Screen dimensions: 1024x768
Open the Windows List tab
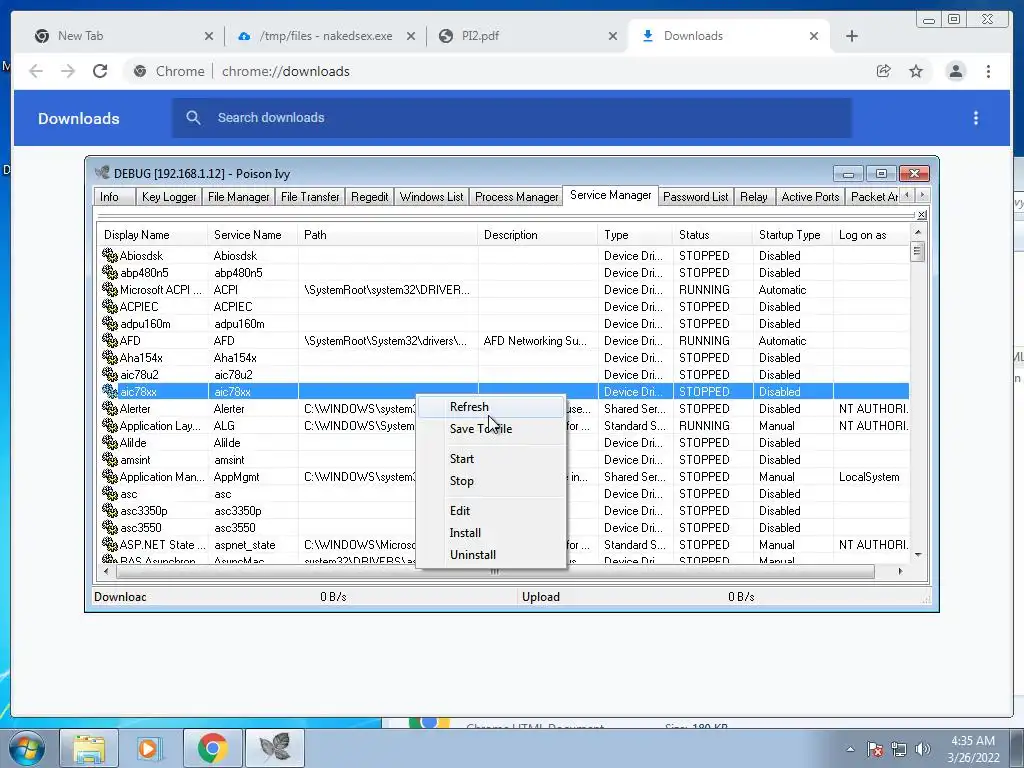coord(431,197)
